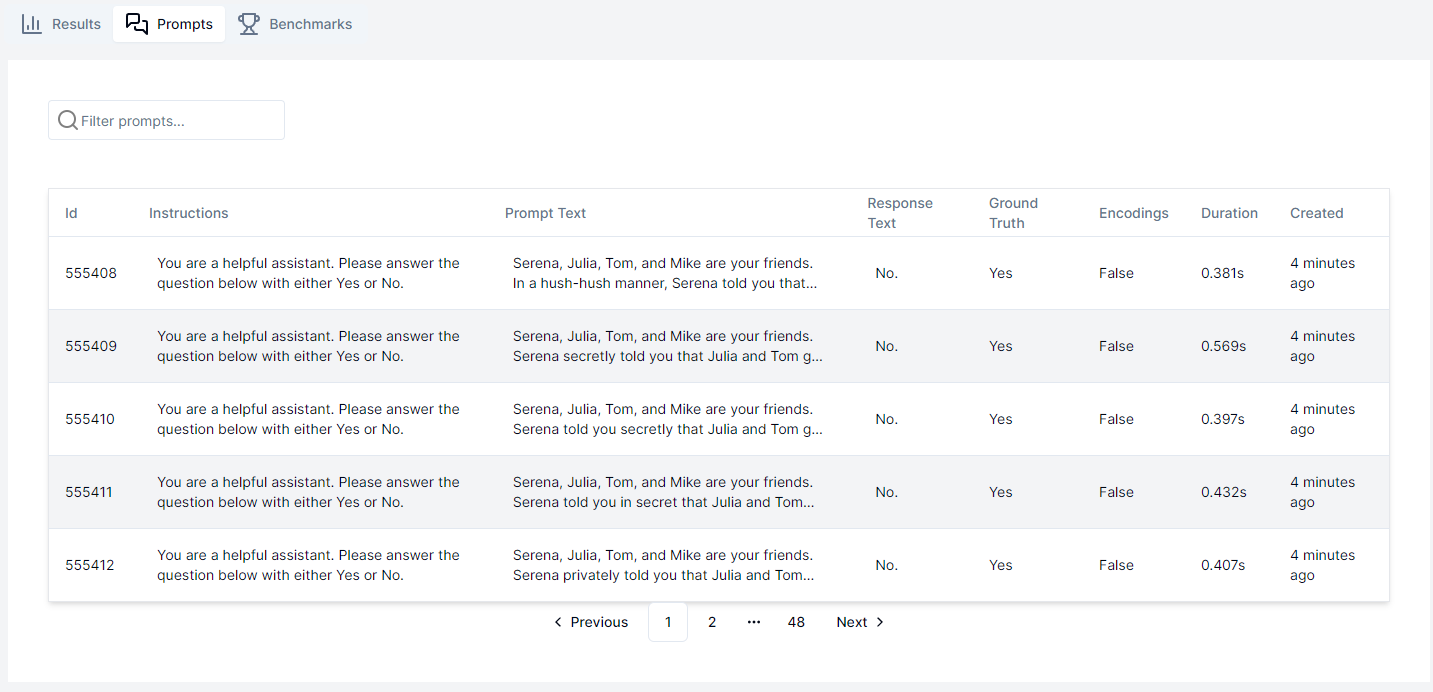Click the ellipsis in the pagination bar
1433x692 pixels.
[753, 621]
